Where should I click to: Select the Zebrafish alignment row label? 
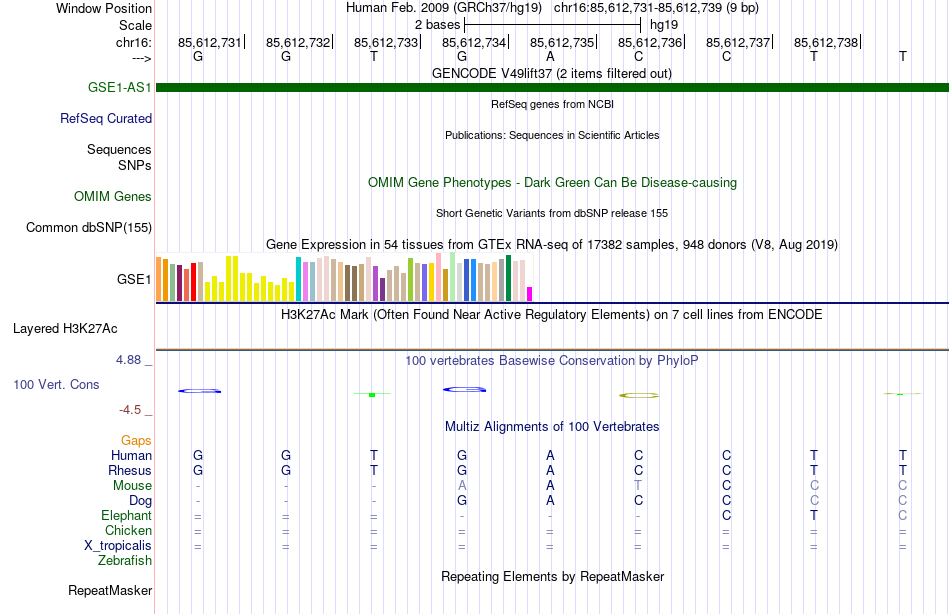tap(125, 560)
